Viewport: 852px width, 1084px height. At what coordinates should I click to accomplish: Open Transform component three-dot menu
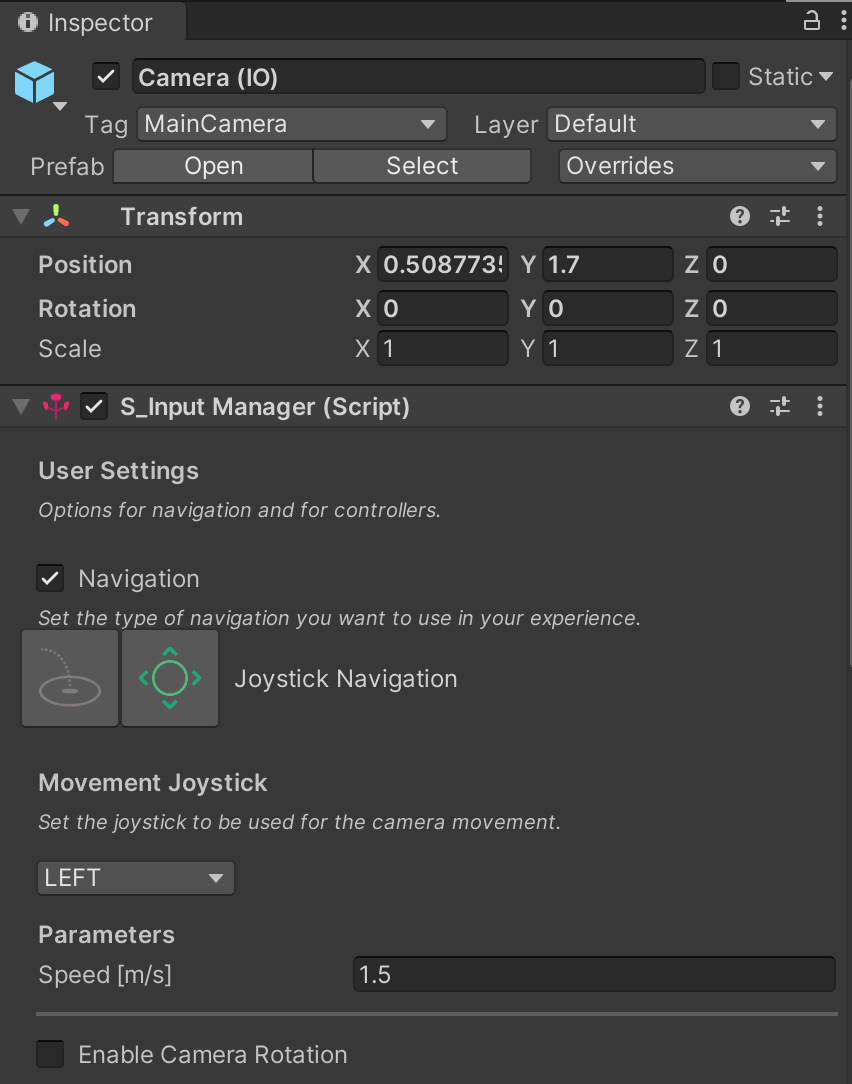820,216
